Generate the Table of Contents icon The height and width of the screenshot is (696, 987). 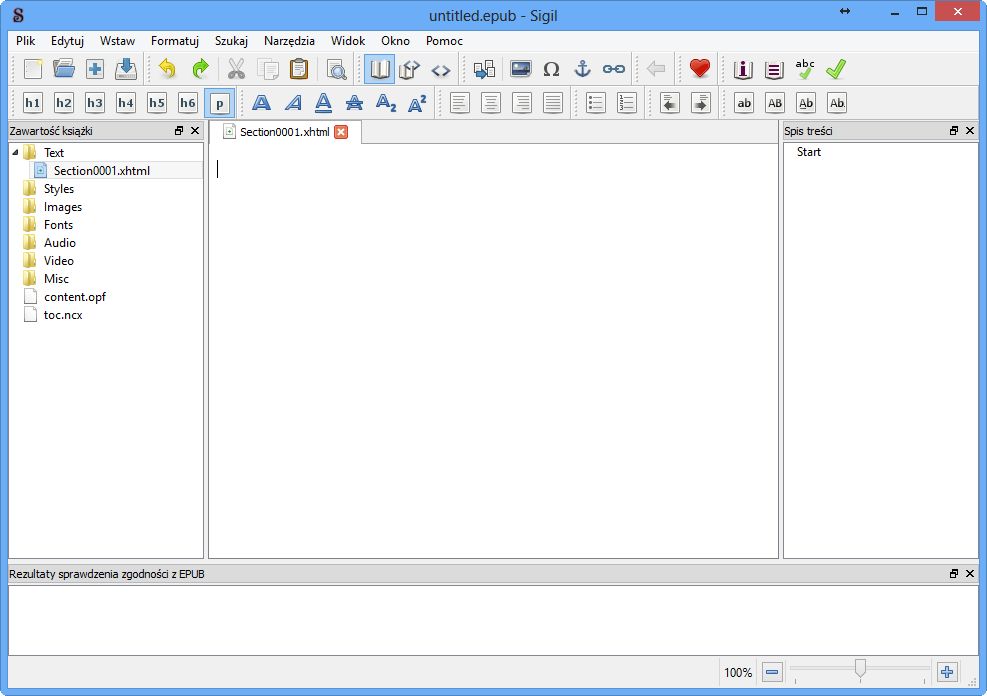pos(774,69)
